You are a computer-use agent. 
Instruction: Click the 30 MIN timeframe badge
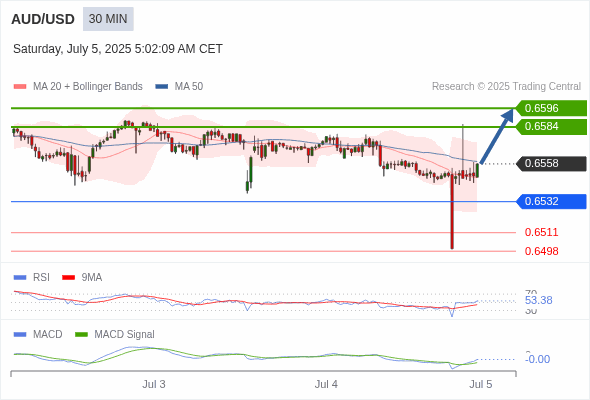108,19
